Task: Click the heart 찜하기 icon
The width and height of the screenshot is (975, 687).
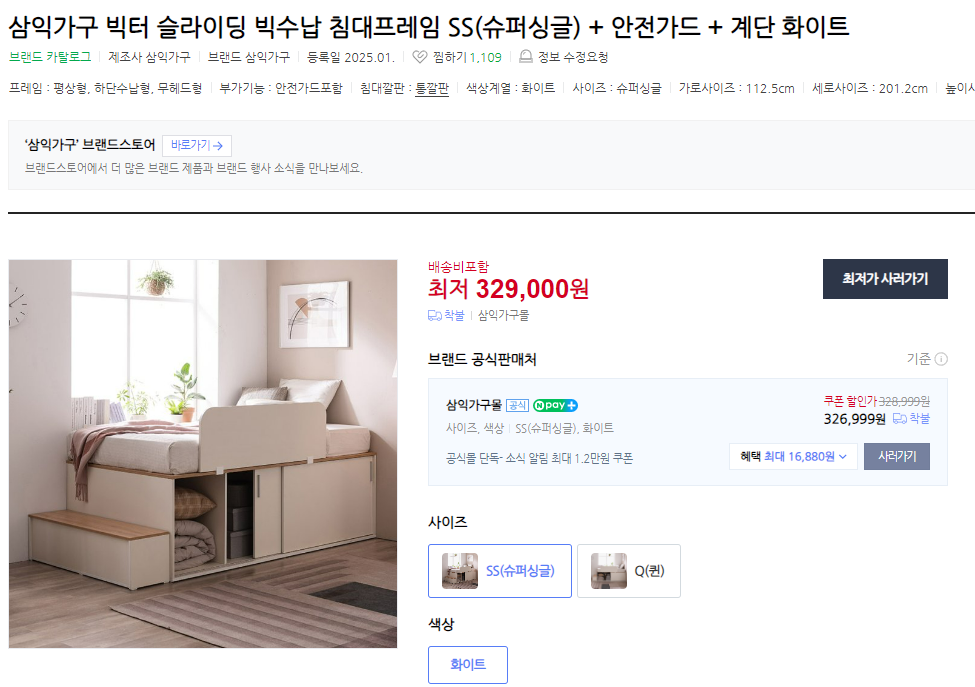Action: click(x=420, y=57)
